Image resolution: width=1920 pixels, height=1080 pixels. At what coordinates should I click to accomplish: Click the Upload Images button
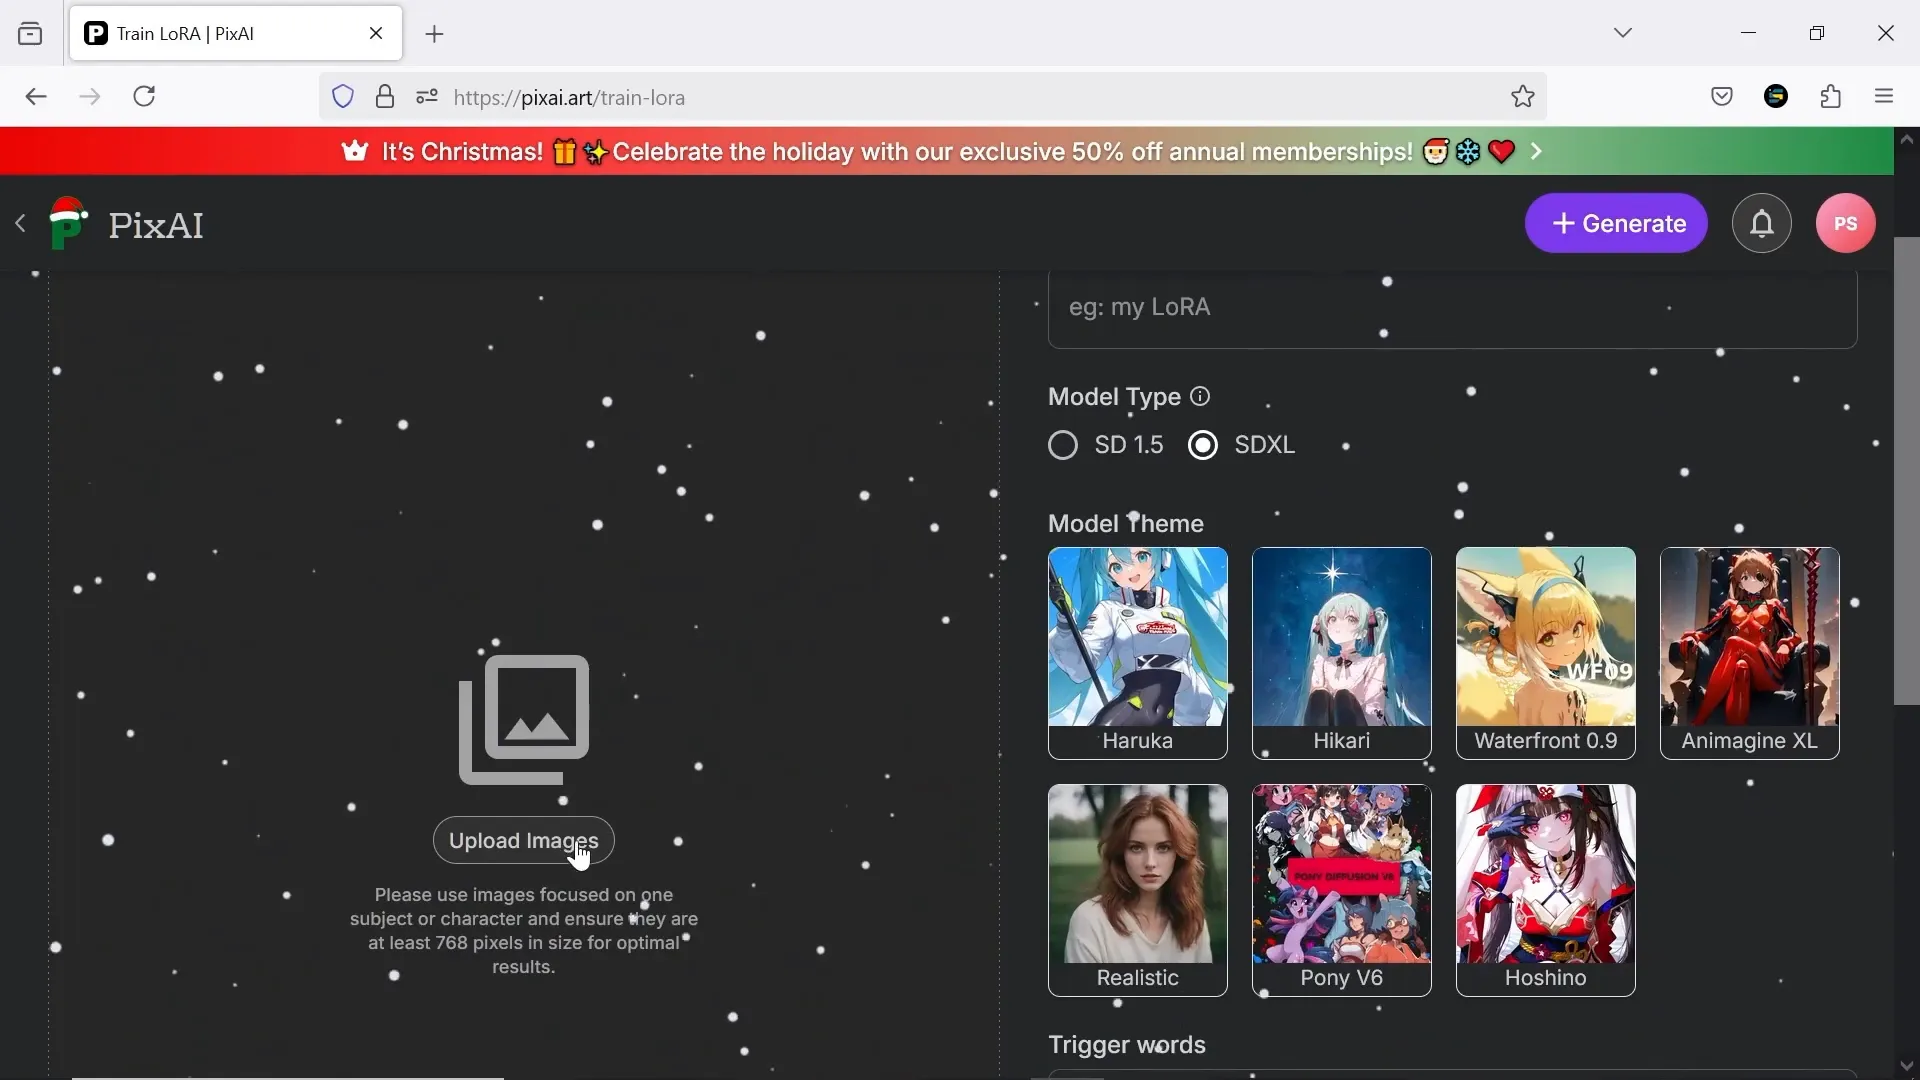pyautogui.click(x=524, y=841)
